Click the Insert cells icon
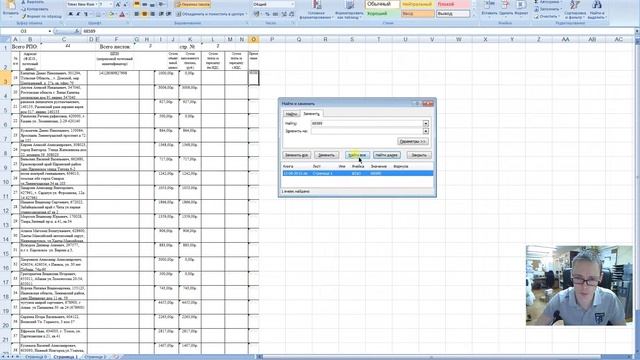The width and height of the screenshot is (640, 360). point(489,4)
